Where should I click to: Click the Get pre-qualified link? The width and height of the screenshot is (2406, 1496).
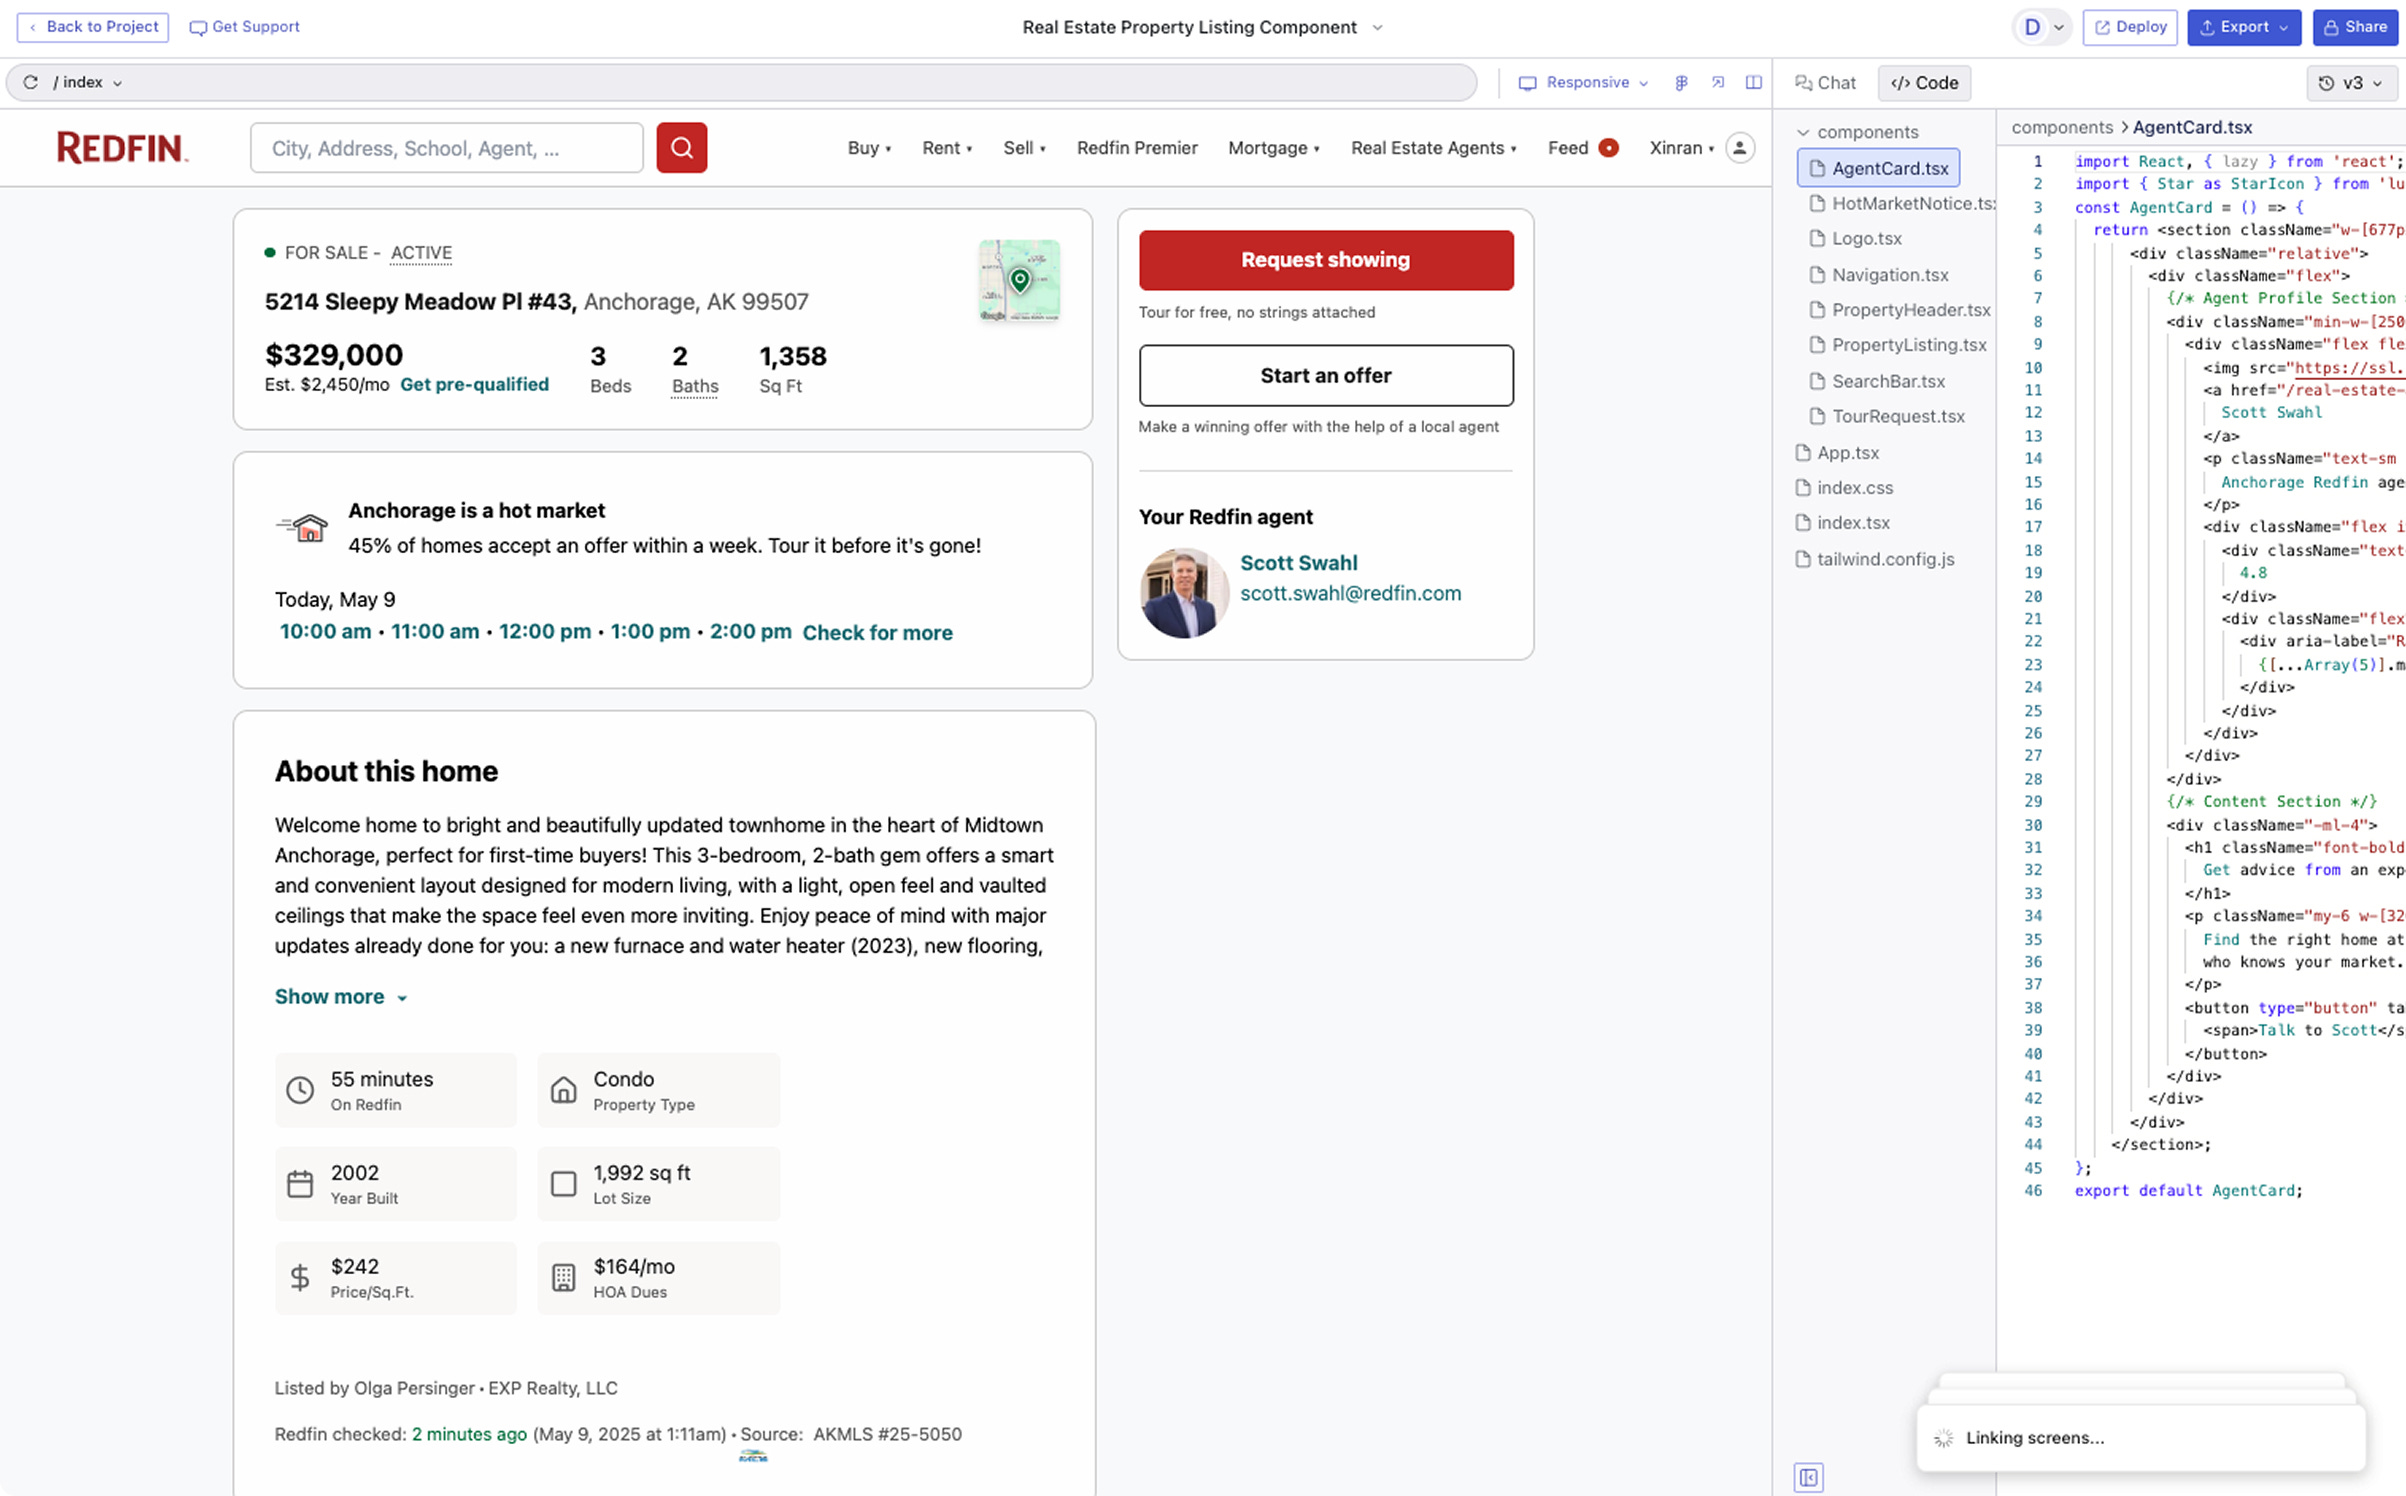pos(474,384)
